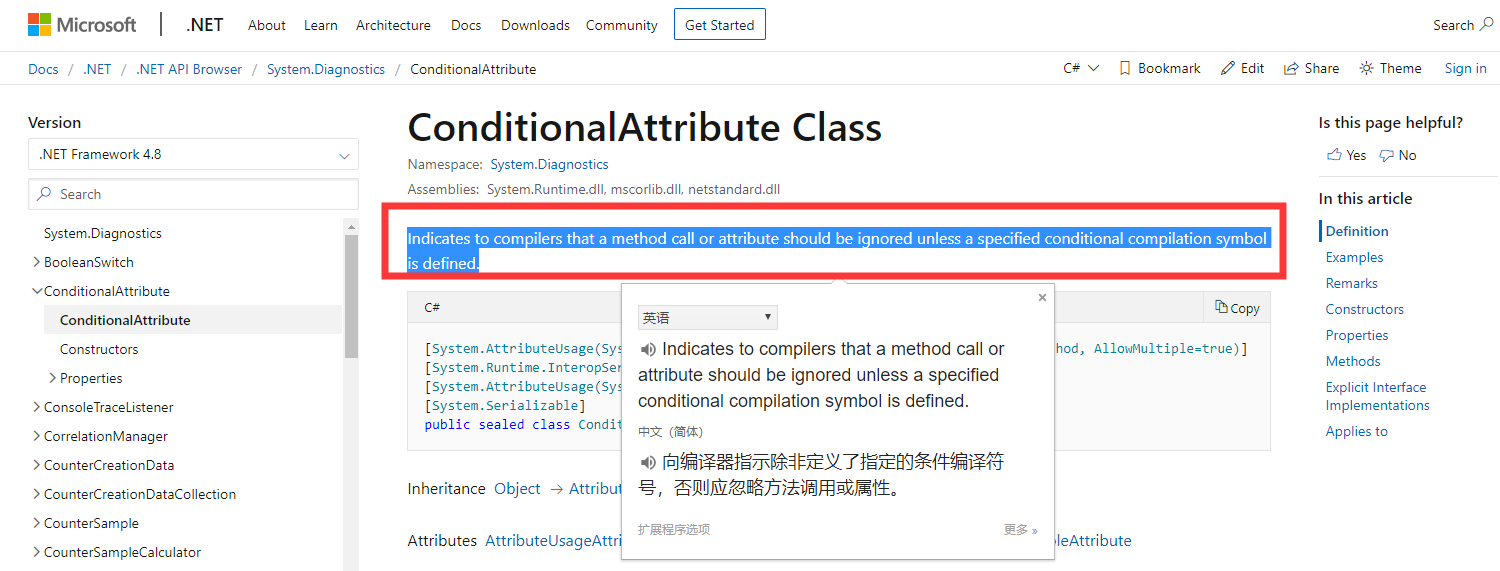
Task: Navigate to Docs breadcrumb
Action: click(43, 69)
